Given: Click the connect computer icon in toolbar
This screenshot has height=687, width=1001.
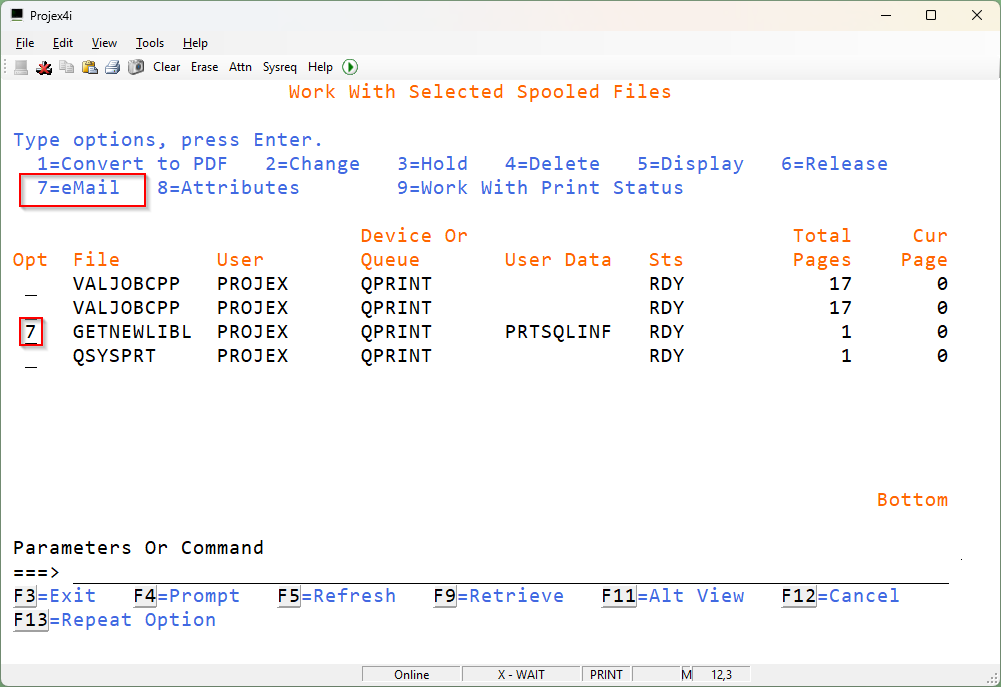Looking at the screenshot, I should [x=21, y=67].
